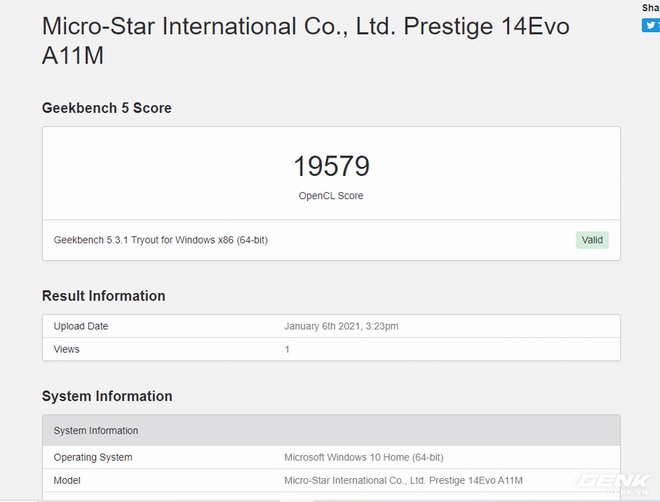
Task: Select the Views row label
Action: [x=67, y=349]
